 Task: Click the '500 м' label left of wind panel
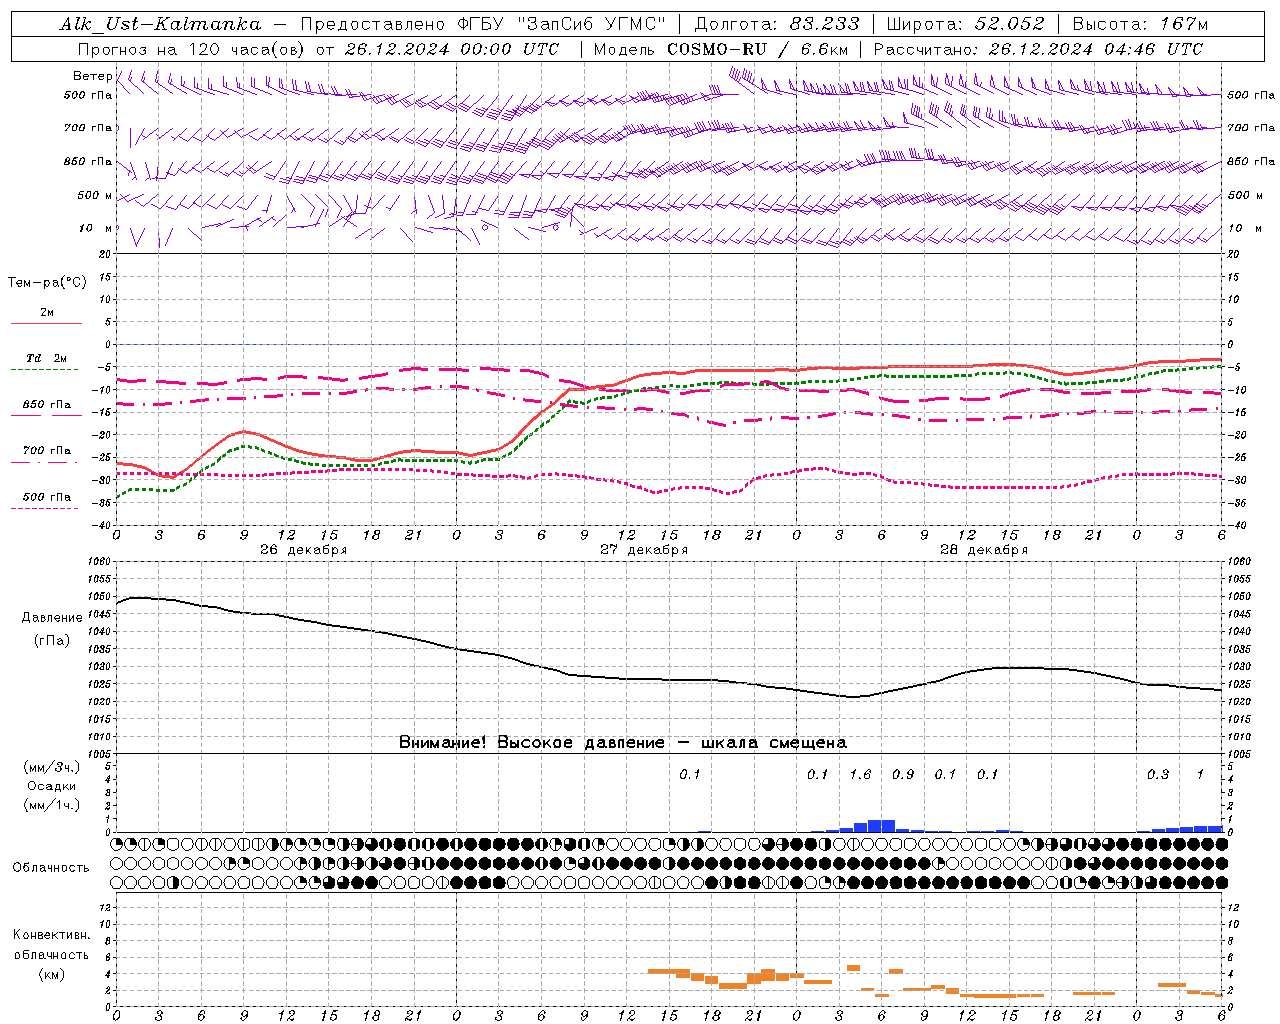(95, 196)
